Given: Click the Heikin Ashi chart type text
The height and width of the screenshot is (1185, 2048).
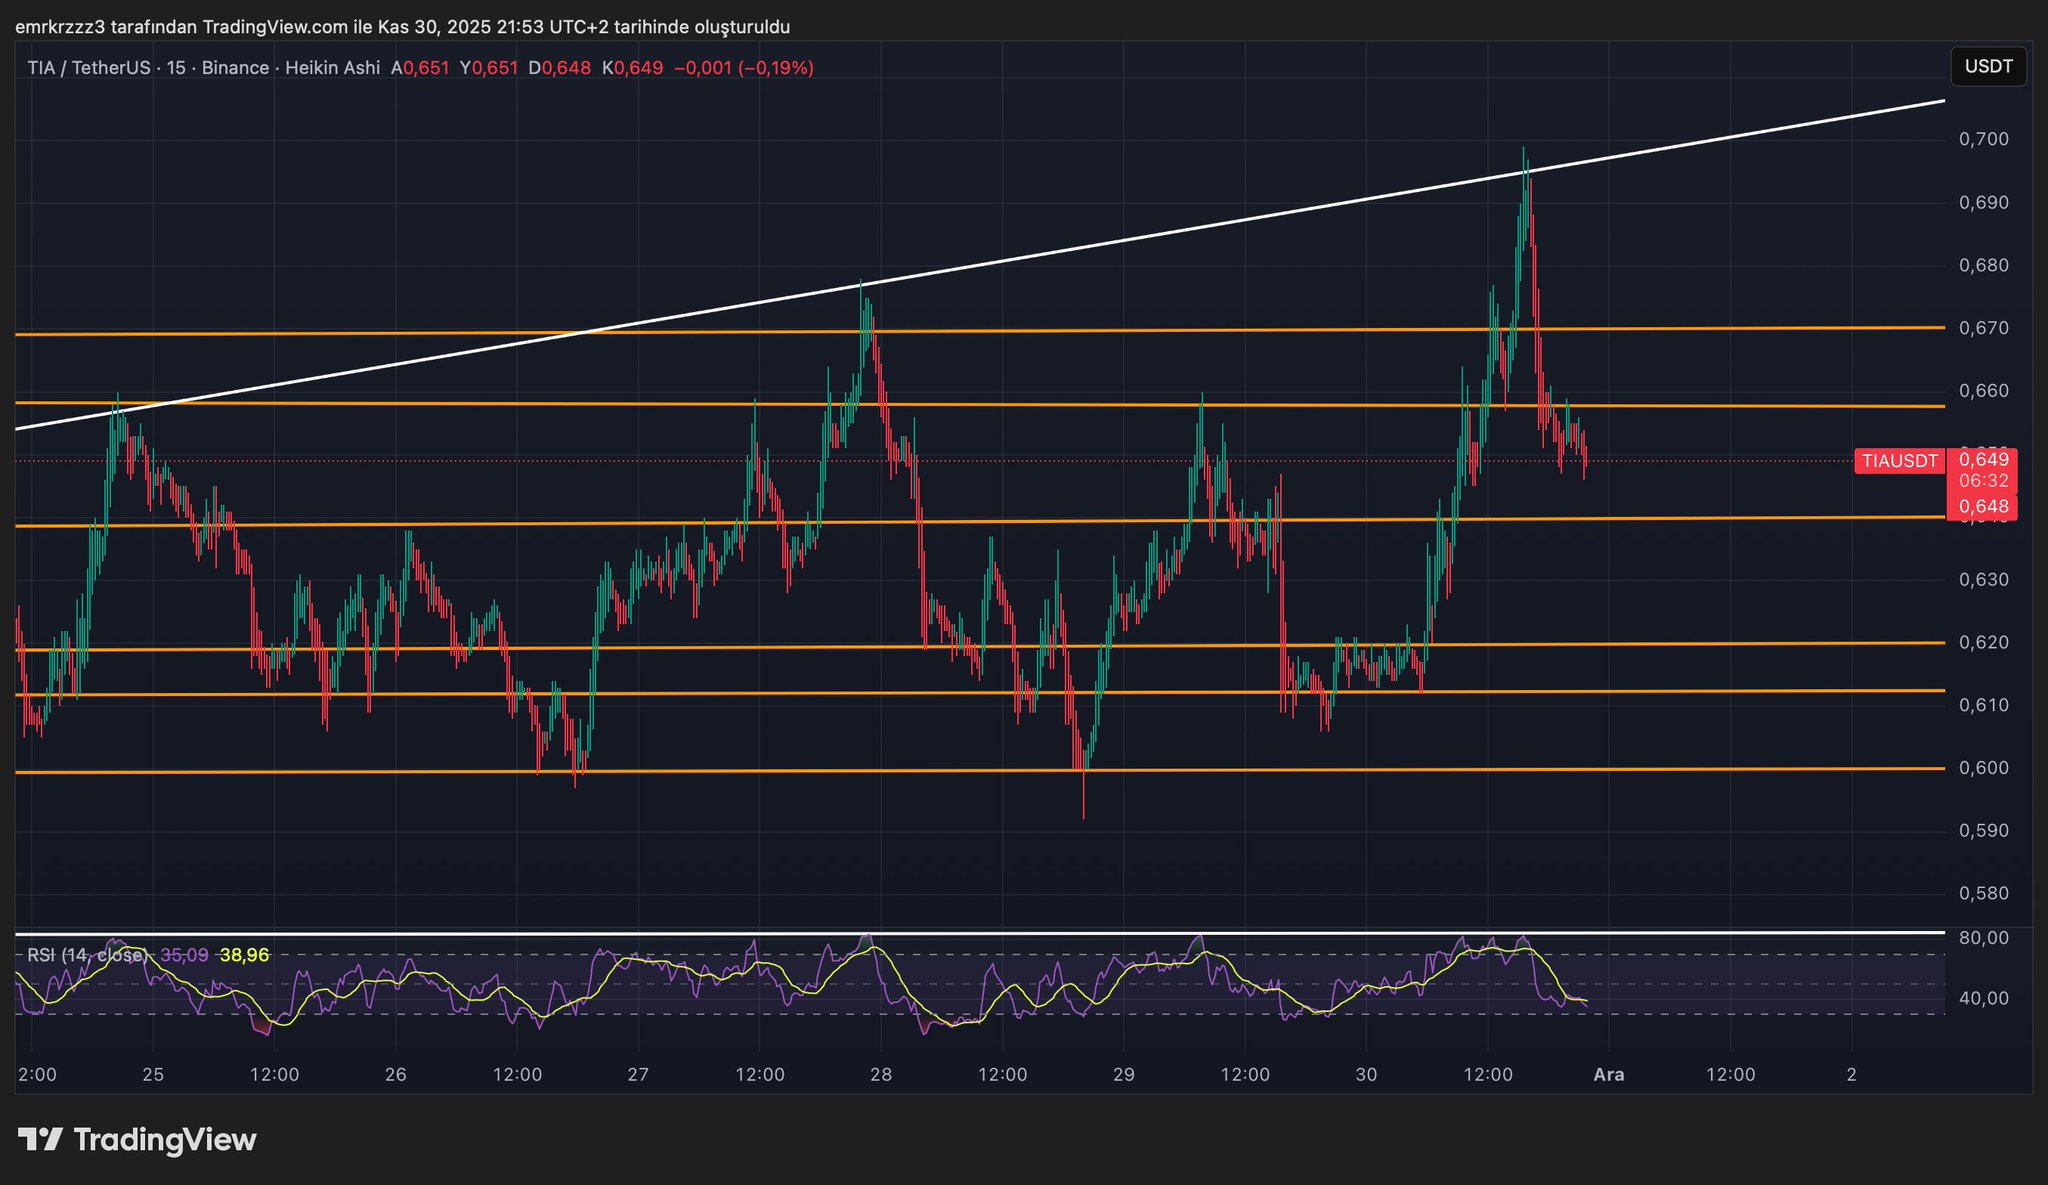Looking at the screenshot, I should tap(332, 68).
